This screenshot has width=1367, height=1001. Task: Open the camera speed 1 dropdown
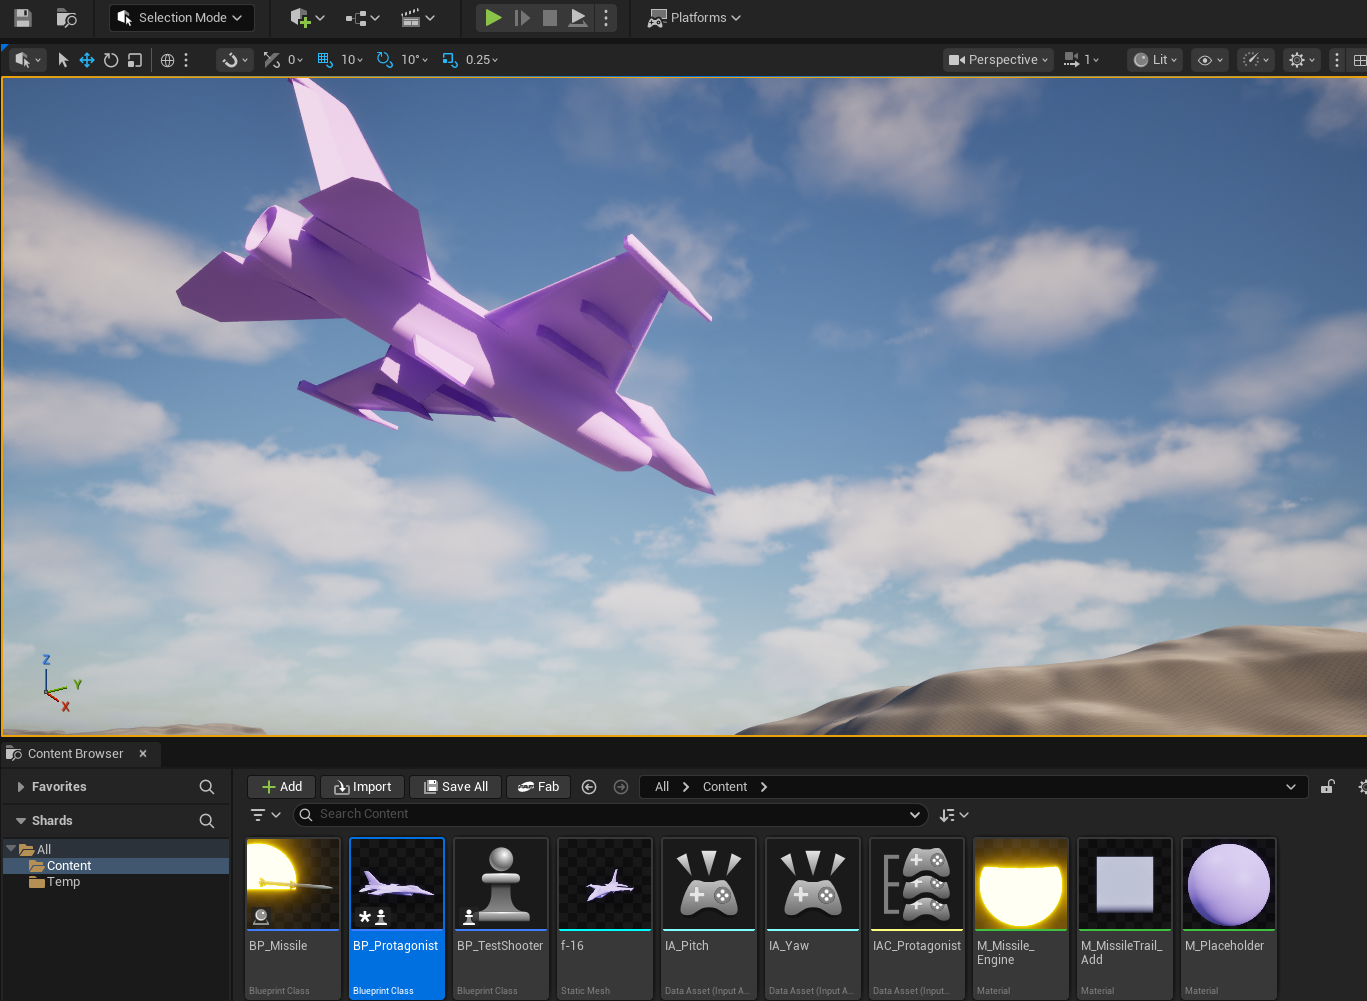(1081, 60)
